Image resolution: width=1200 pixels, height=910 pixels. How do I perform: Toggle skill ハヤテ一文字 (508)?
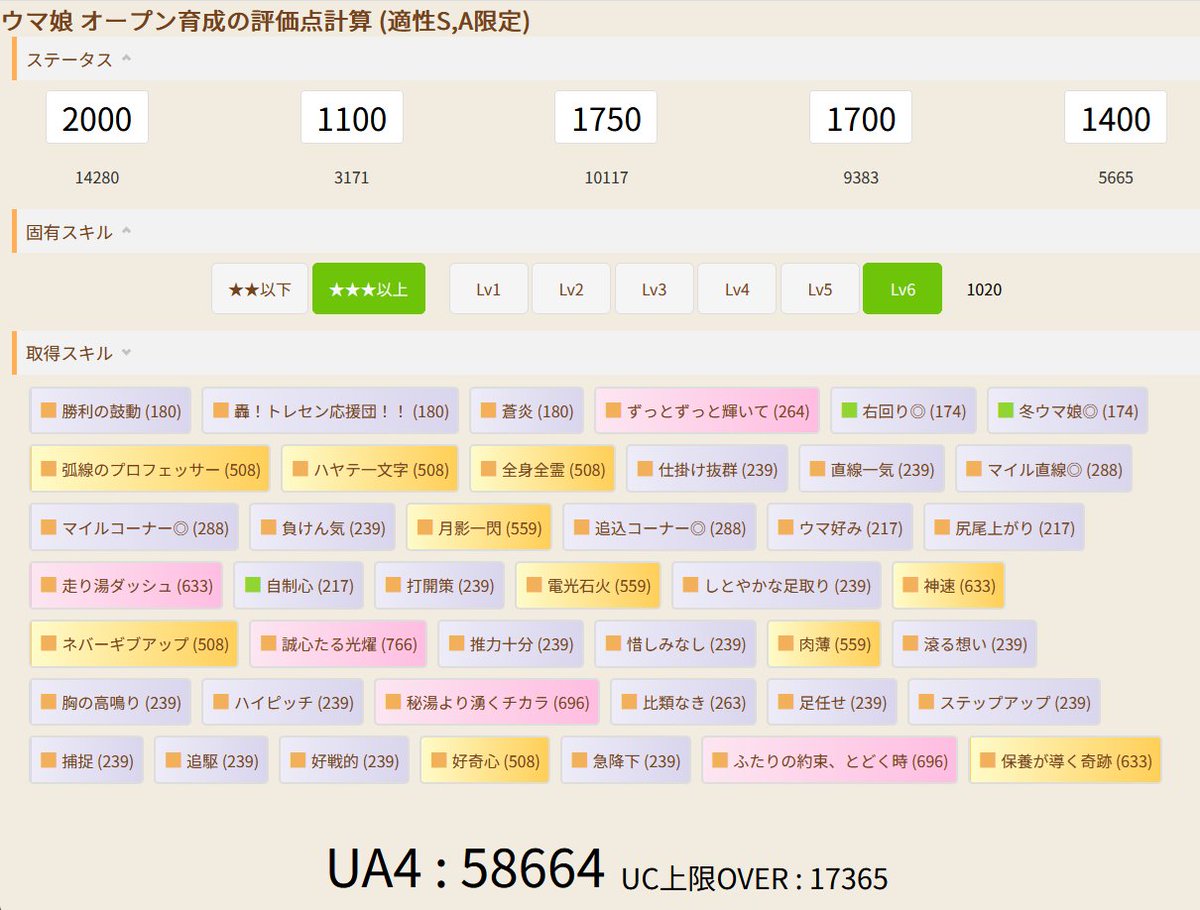370,469
